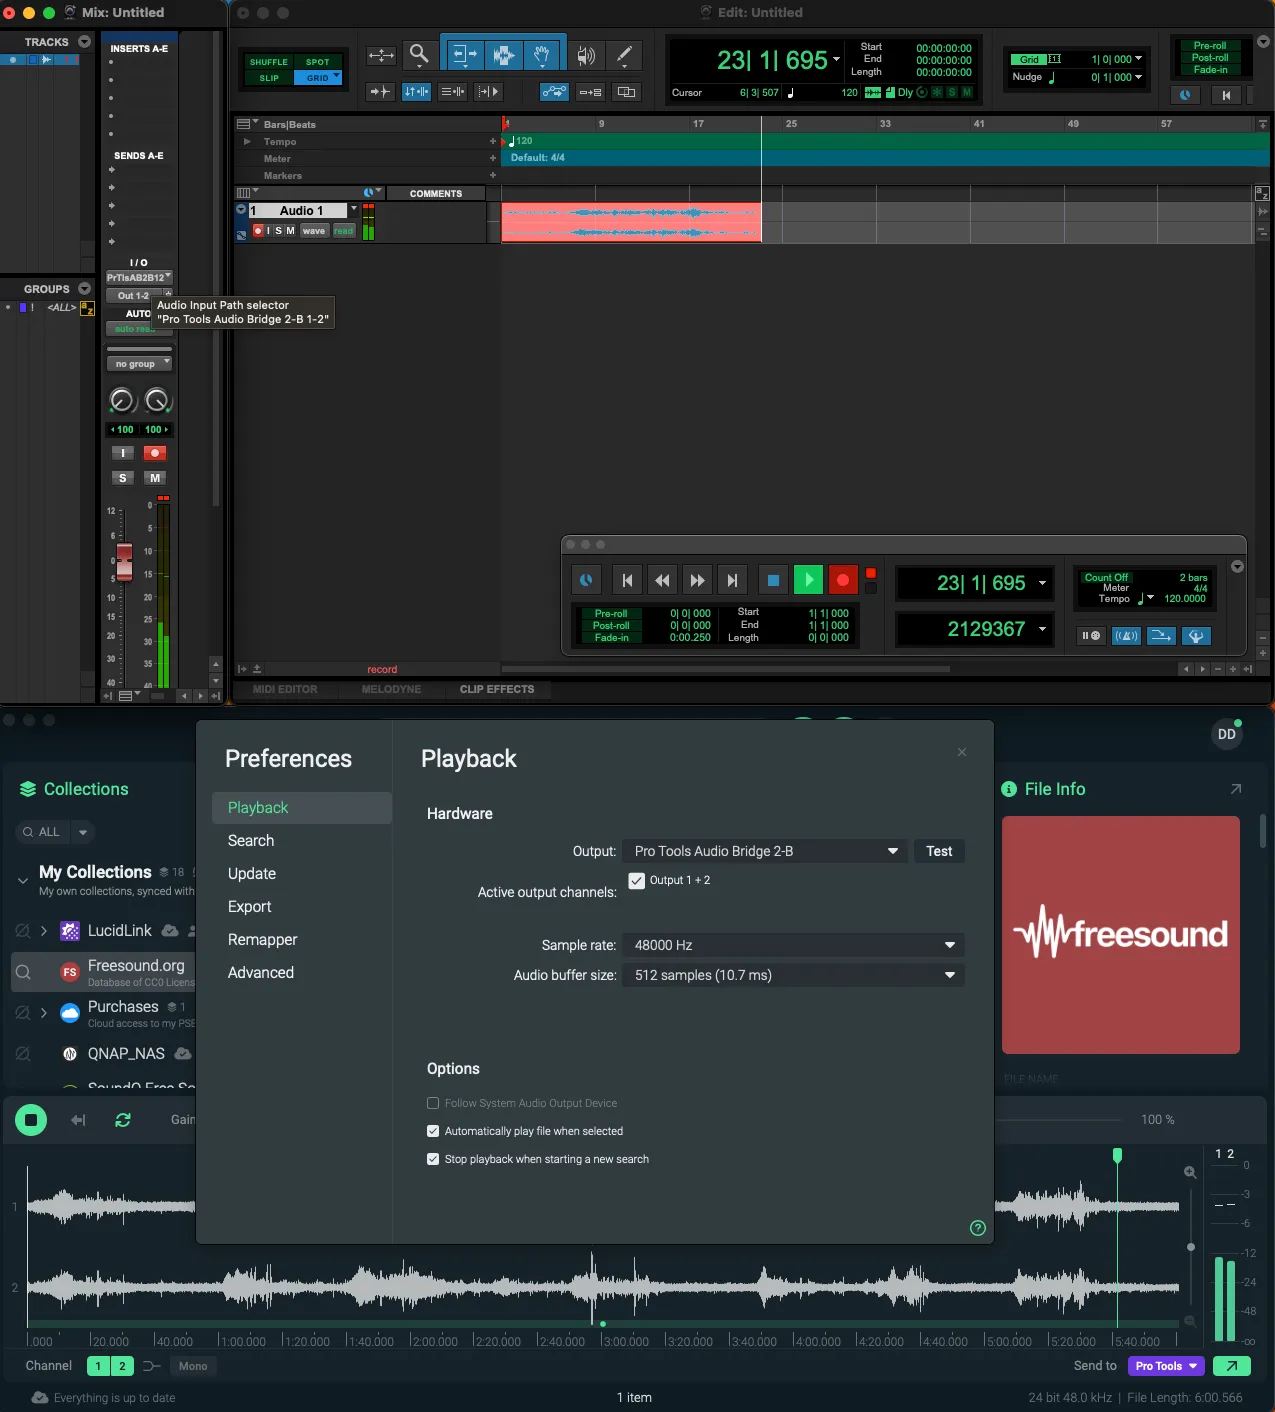1275x1412 pixels.
Task: Click the Record button in Transport window
Action: (x=843, y=580)
